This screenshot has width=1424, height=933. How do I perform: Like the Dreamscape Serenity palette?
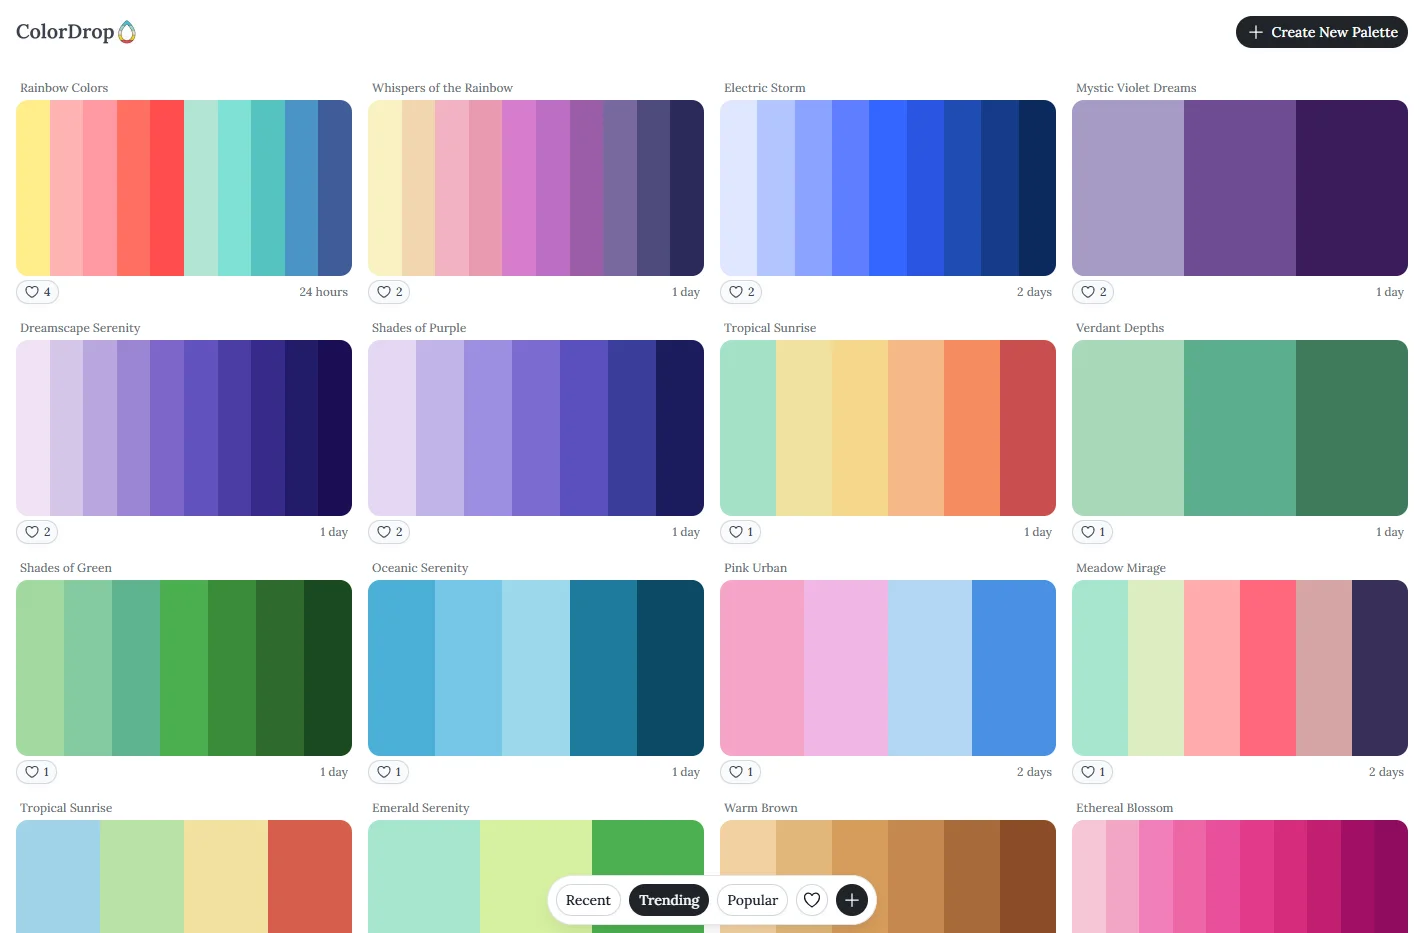coord(38,532)
